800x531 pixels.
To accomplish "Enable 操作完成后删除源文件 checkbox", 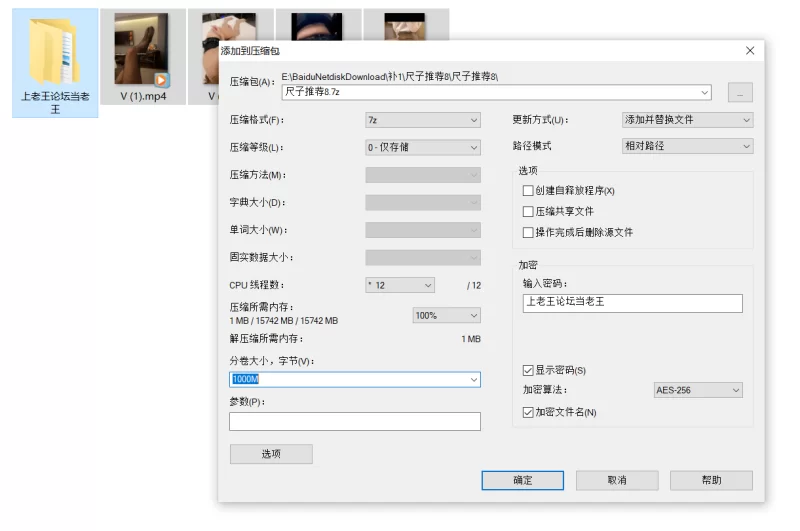I will [528, 233].
